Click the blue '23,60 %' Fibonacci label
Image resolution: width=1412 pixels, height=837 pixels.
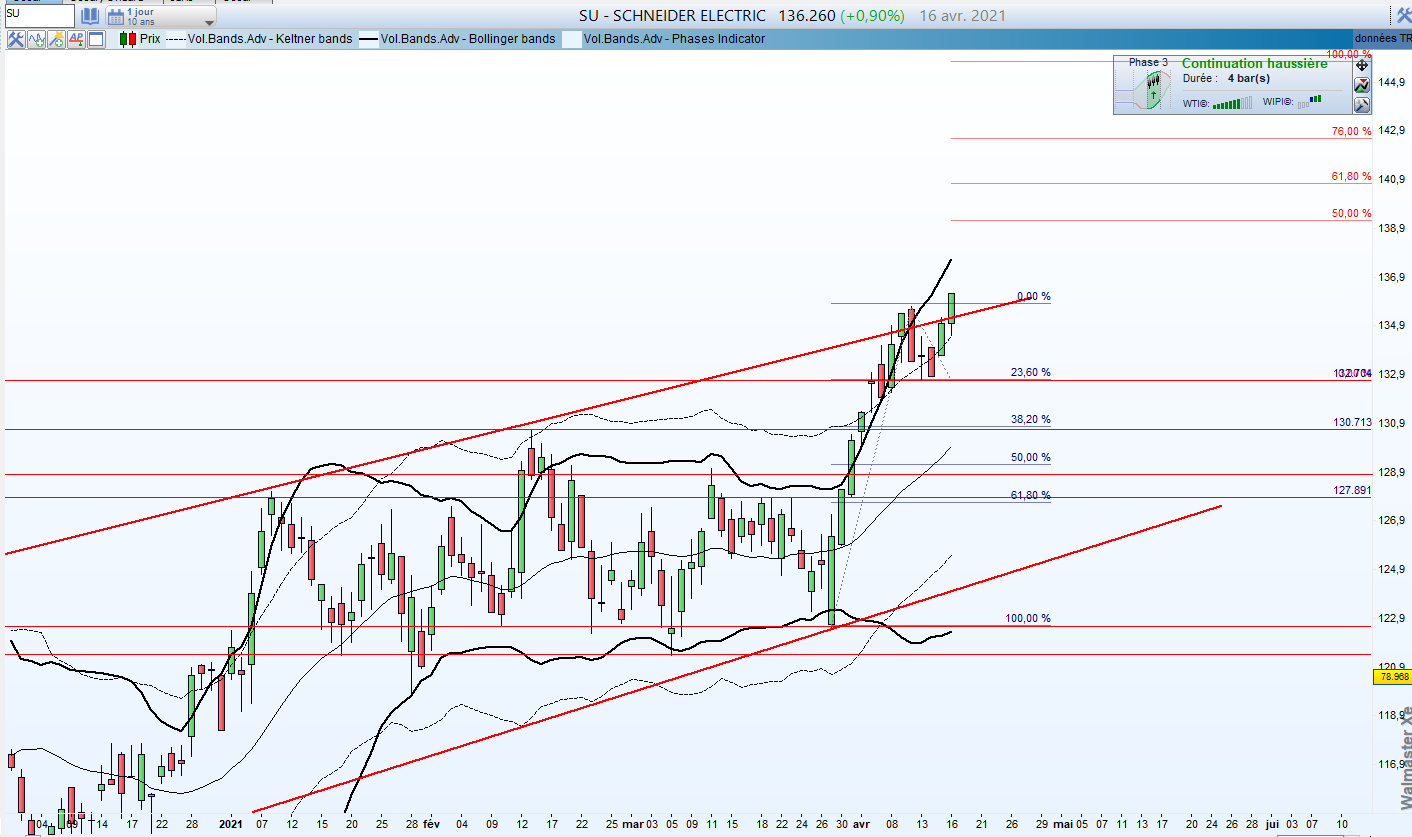(x=1031, y=372)
